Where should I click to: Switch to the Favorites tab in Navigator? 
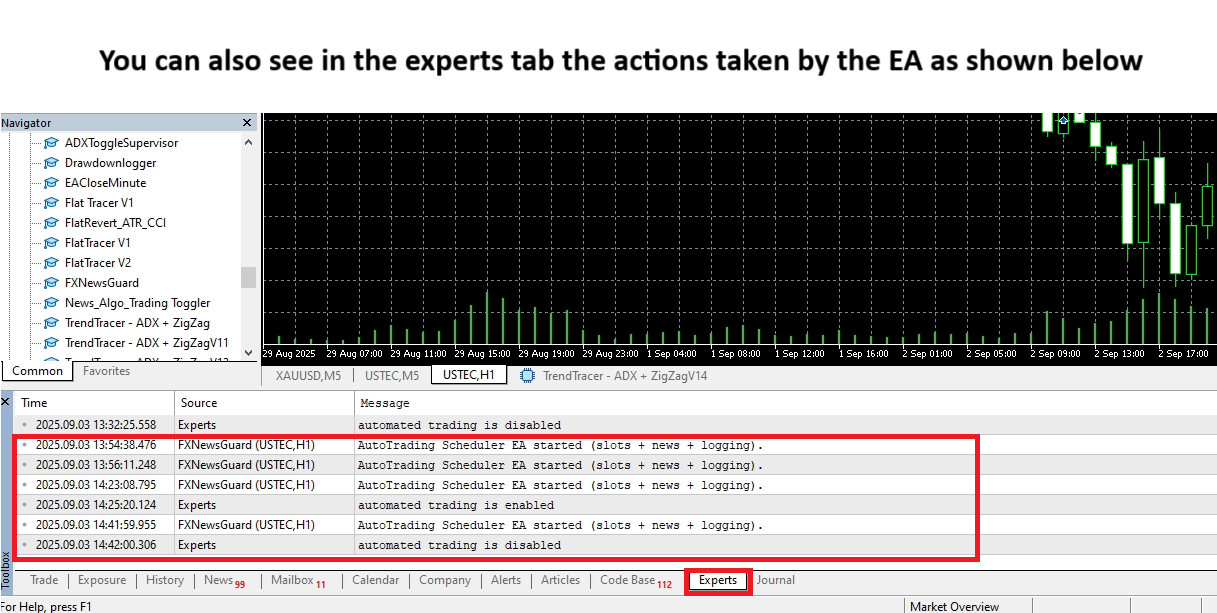click(x=106, y=371)
